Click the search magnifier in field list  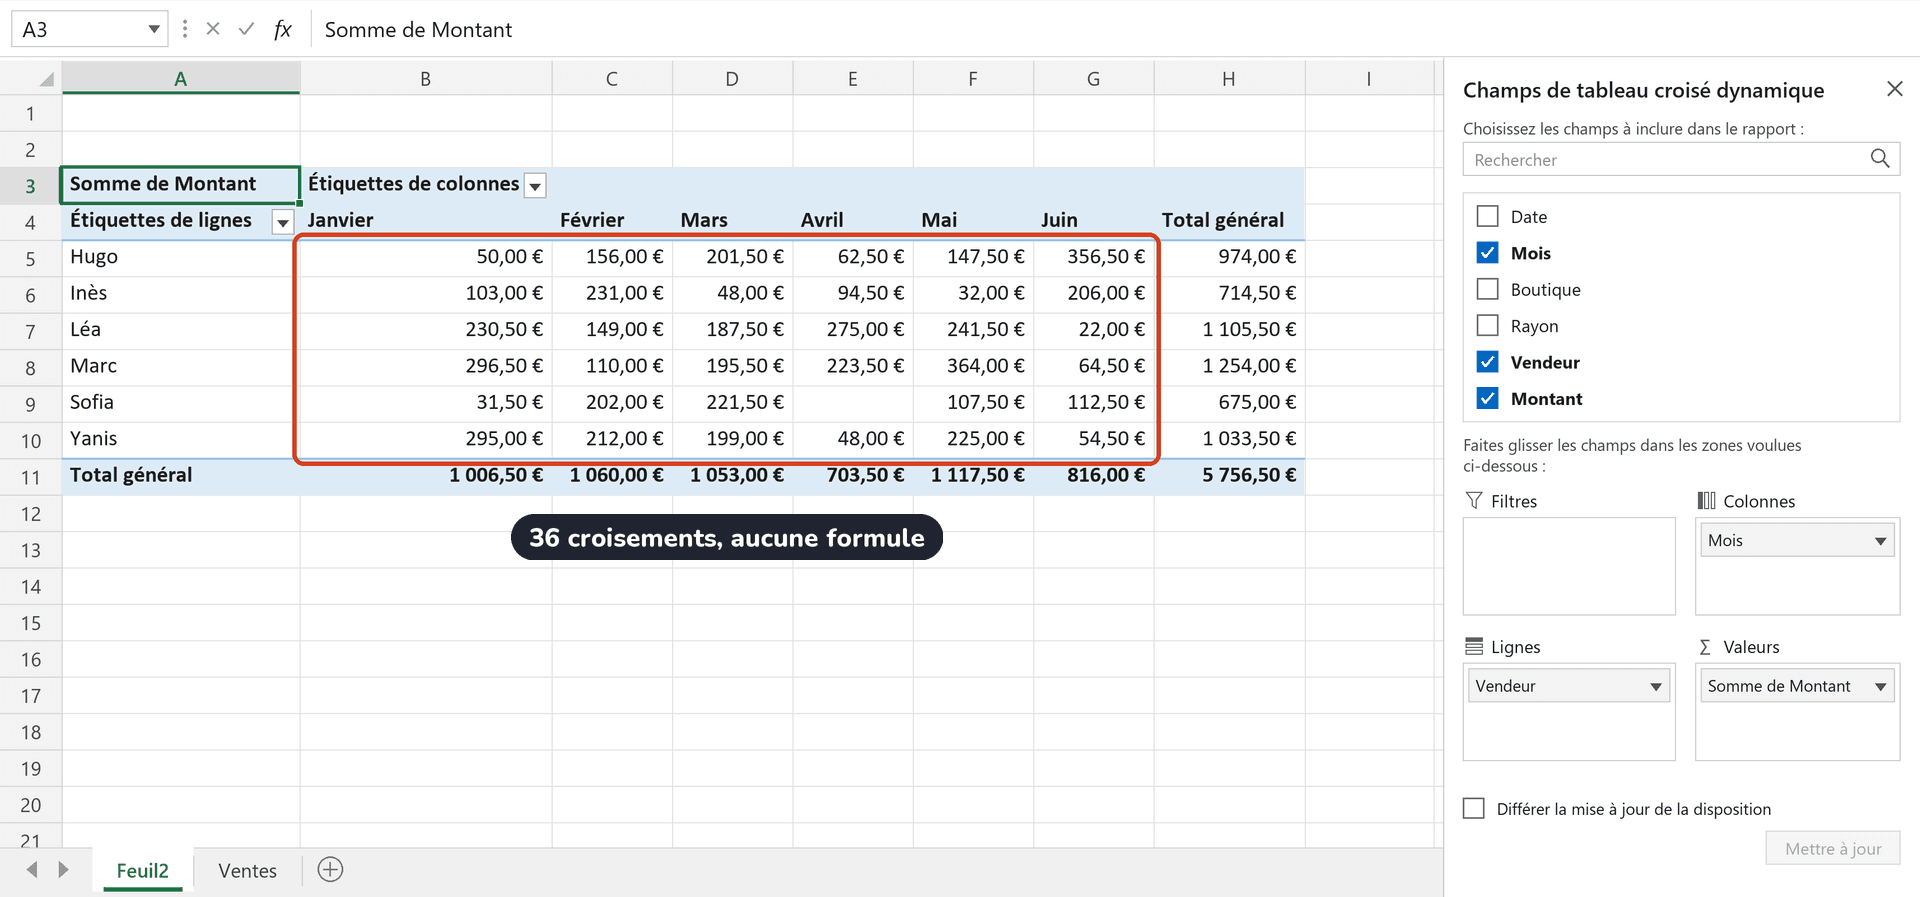(1880, 158)
